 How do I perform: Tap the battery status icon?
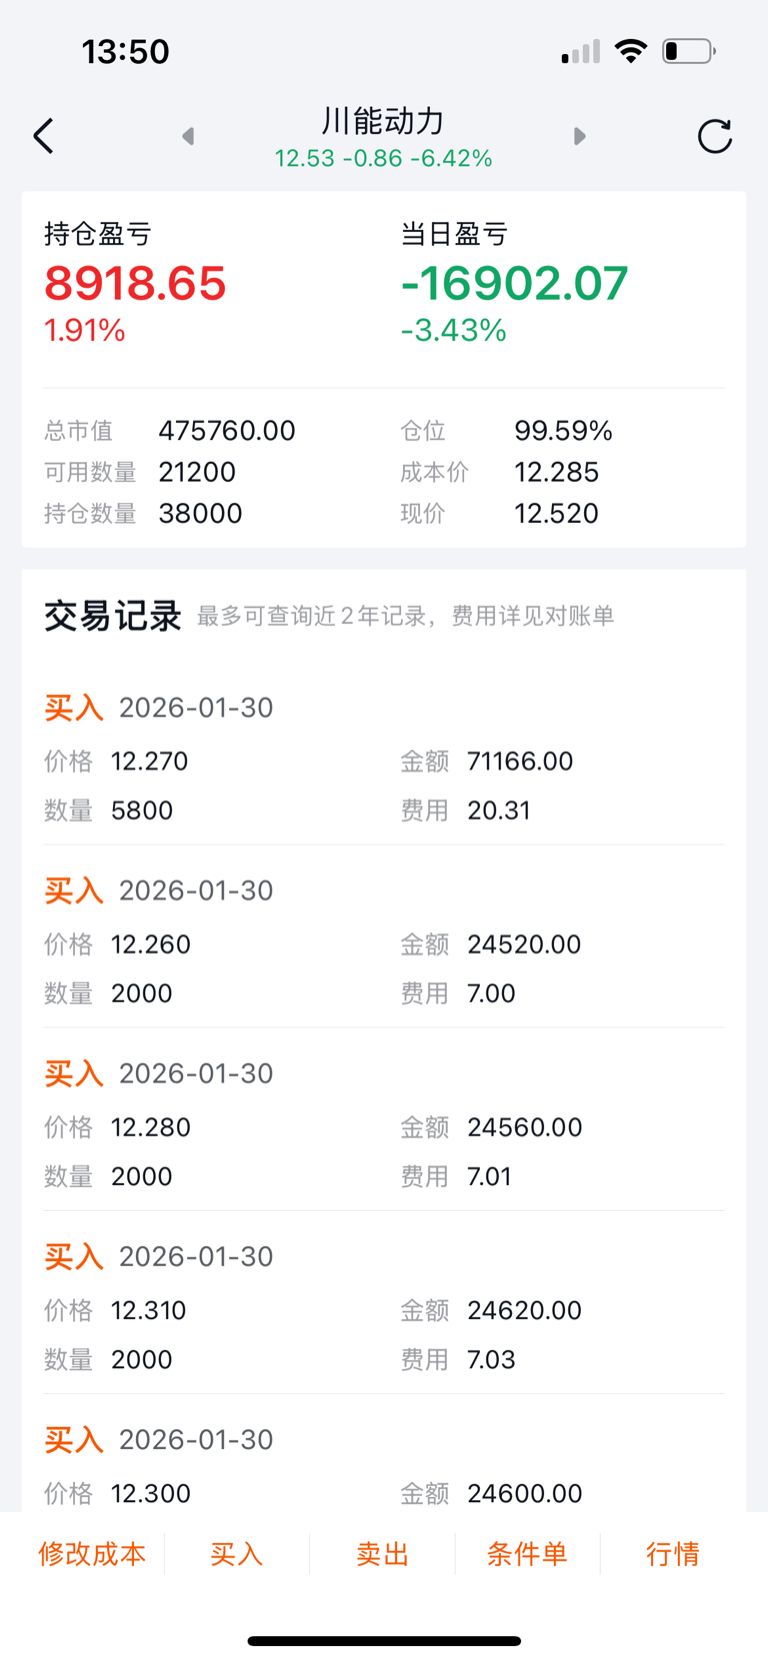[689, 51]
